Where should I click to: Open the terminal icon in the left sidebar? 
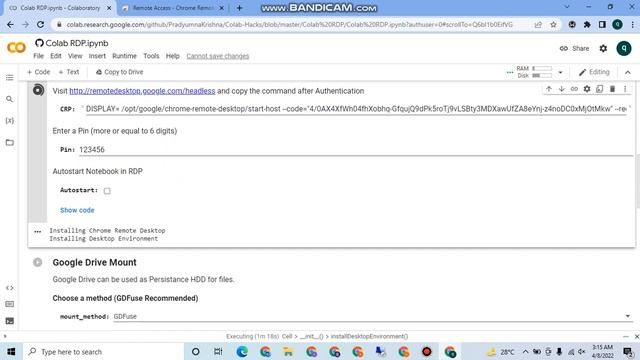9,321
